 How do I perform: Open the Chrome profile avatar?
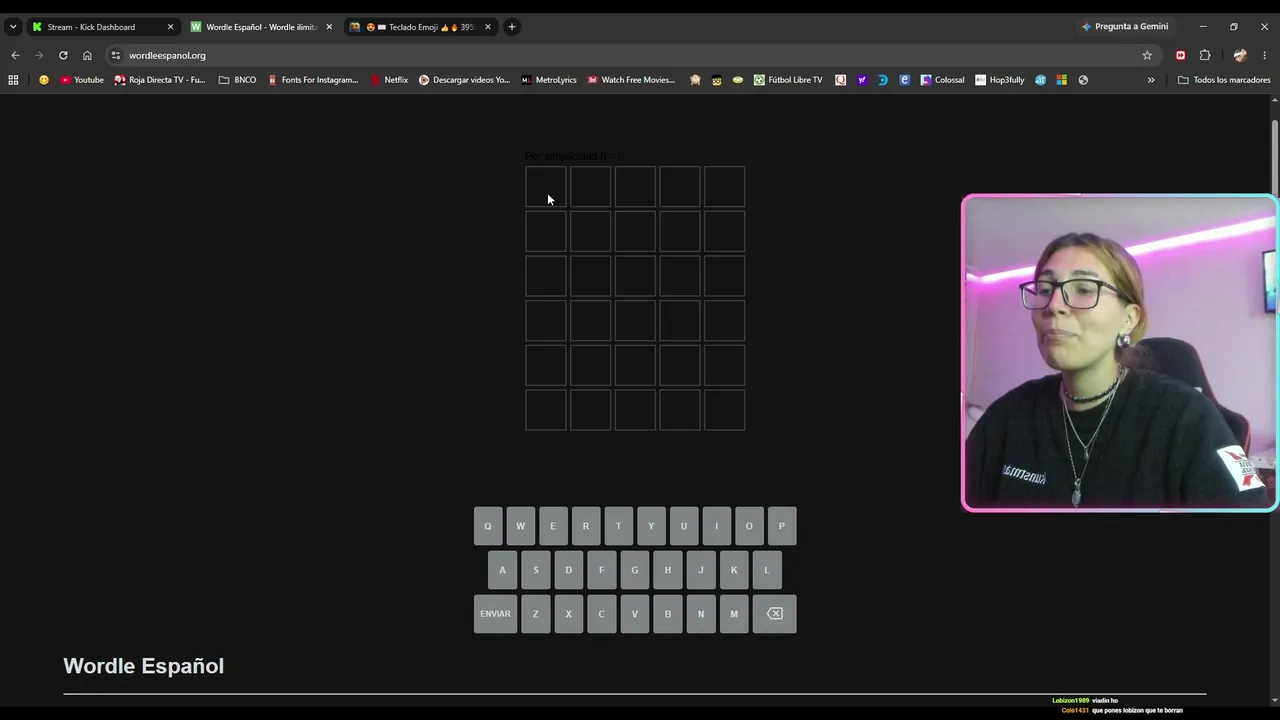click(1240, 55)
